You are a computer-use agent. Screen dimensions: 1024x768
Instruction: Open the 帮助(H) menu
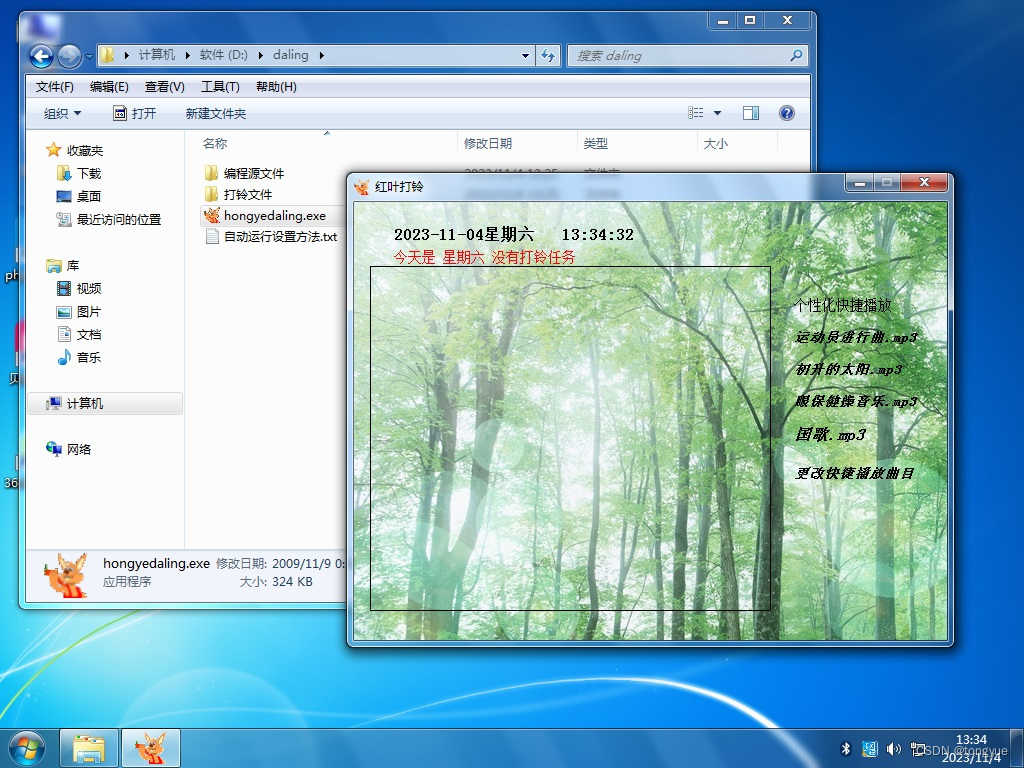pyautogui.click(x=276, y=87)
